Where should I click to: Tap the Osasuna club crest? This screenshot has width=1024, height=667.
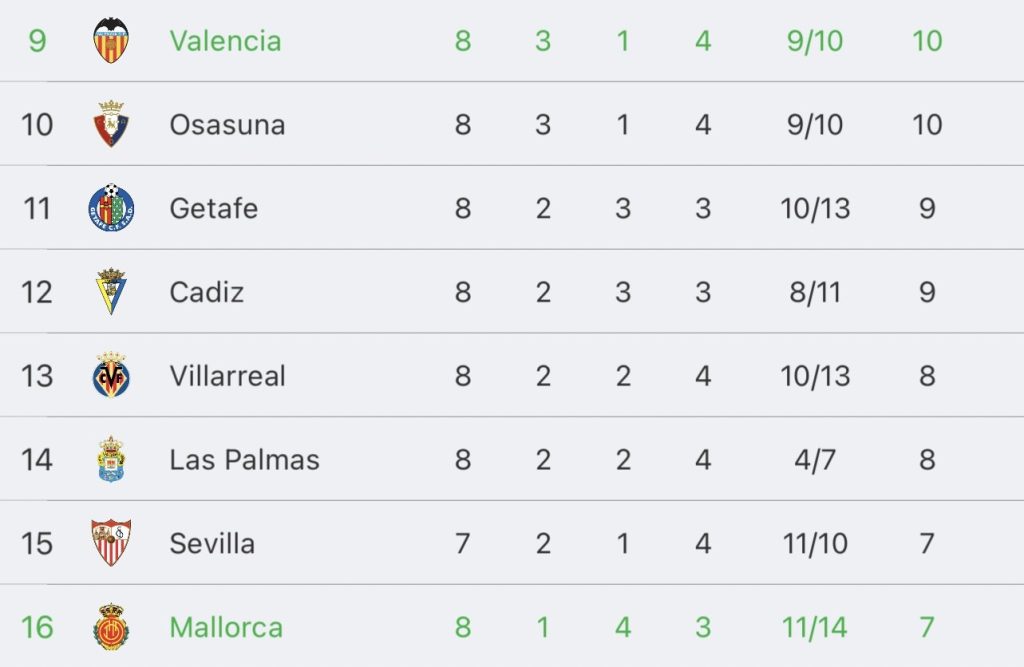click(111, 123)
